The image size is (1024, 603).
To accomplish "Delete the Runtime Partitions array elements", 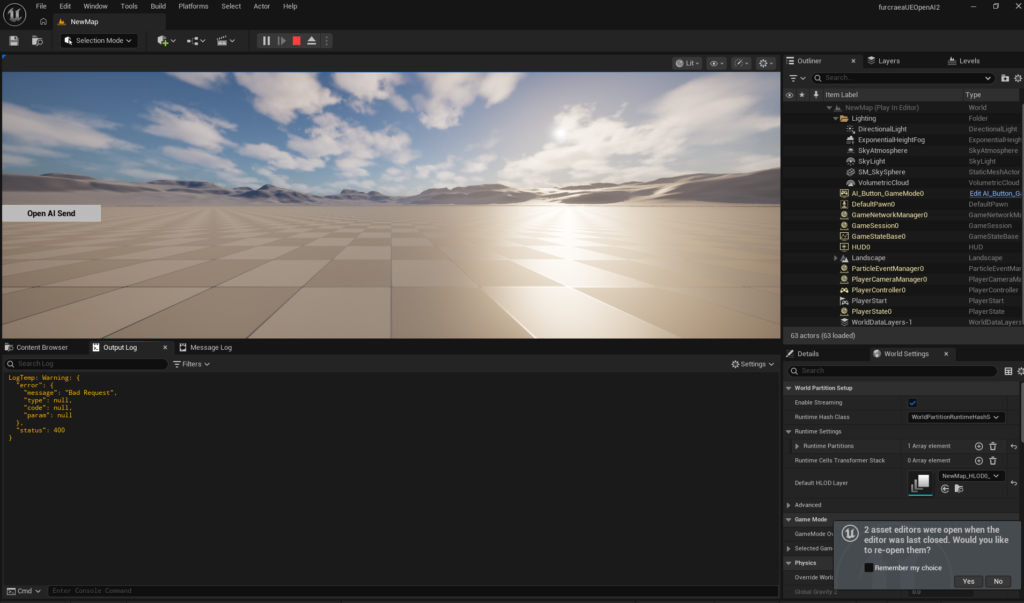I will click(x=993, y=446).
